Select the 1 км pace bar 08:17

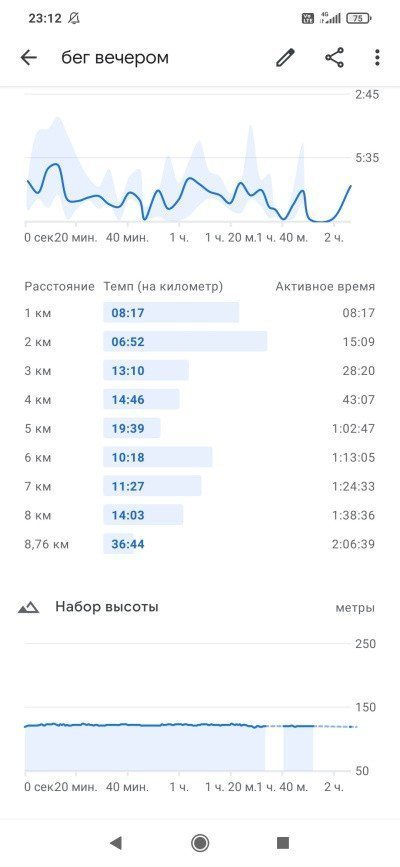point(171,313)
